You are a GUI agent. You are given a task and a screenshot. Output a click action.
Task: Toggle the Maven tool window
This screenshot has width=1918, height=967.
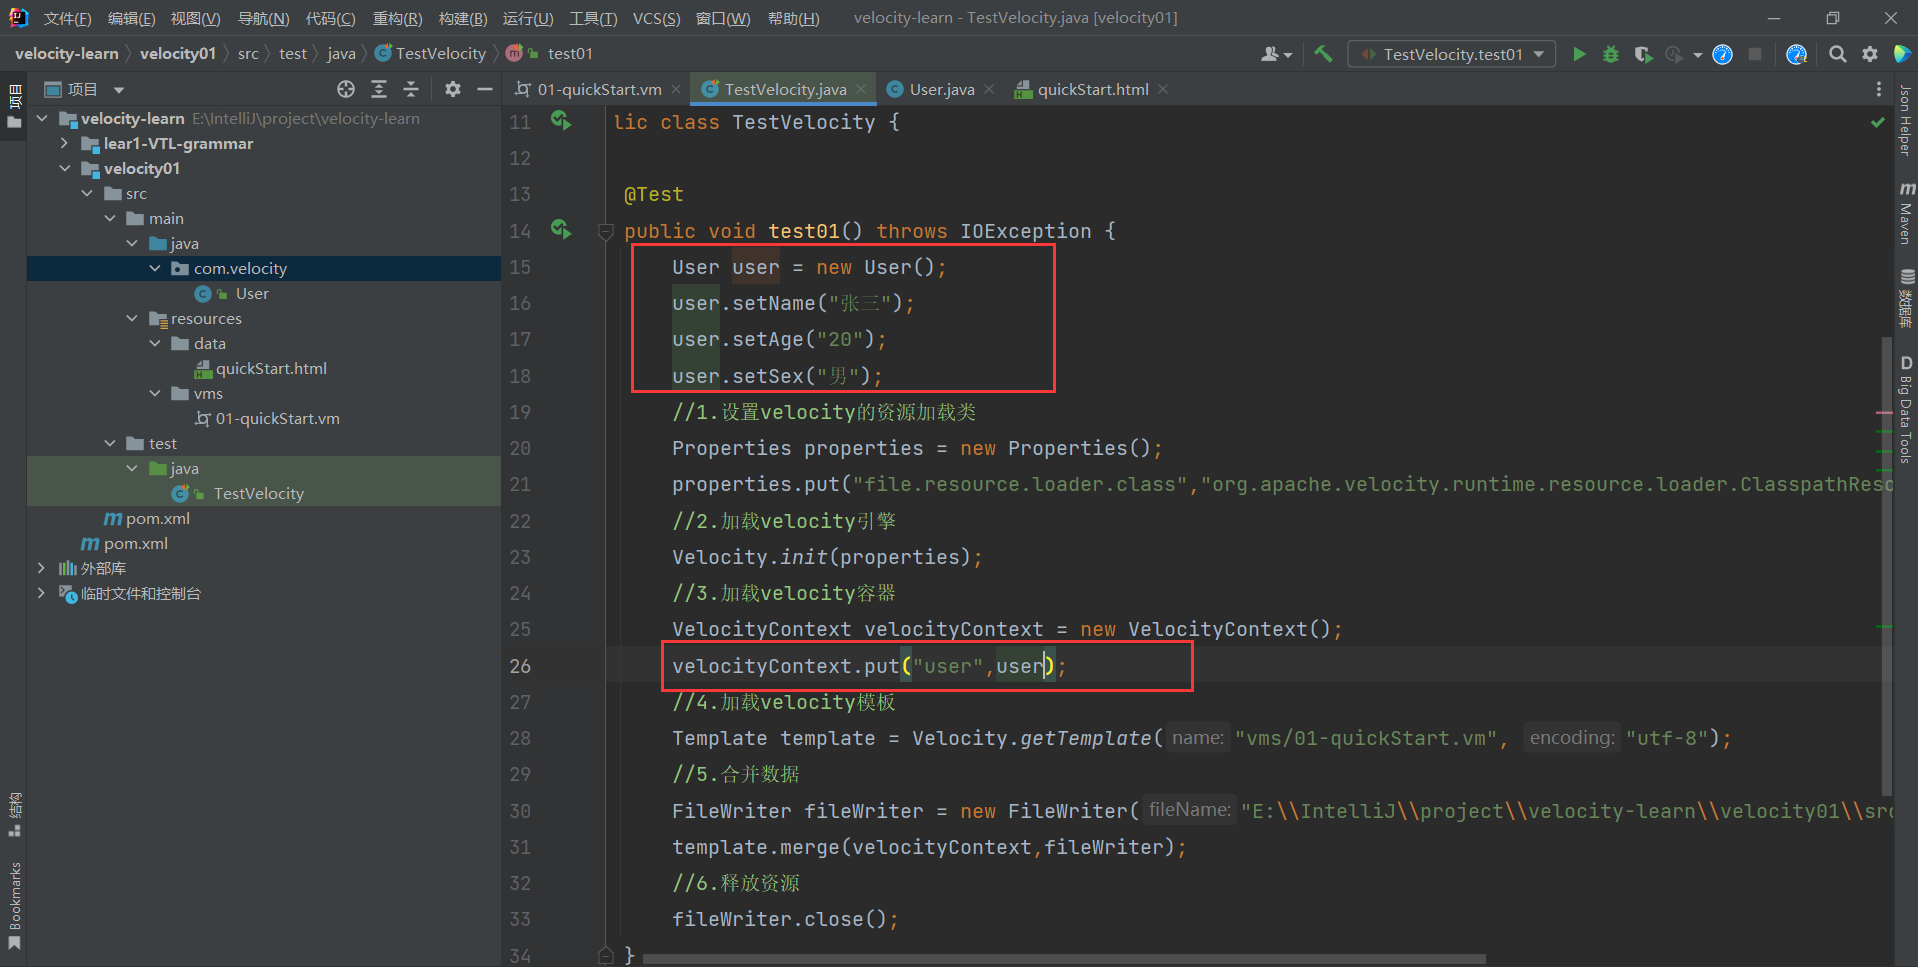(x=1906, y=214)
